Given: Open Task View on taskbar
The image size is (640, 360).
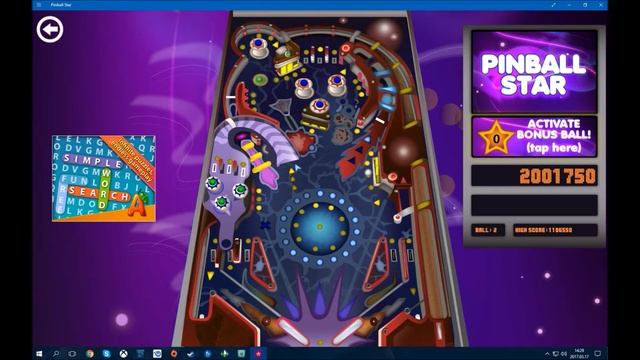Looking at the screenshot, I should (72, 353).
